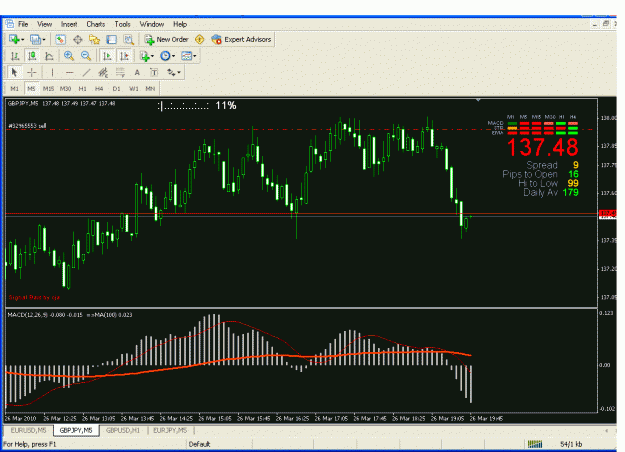Select the diagonal Trendline tool

86,72
